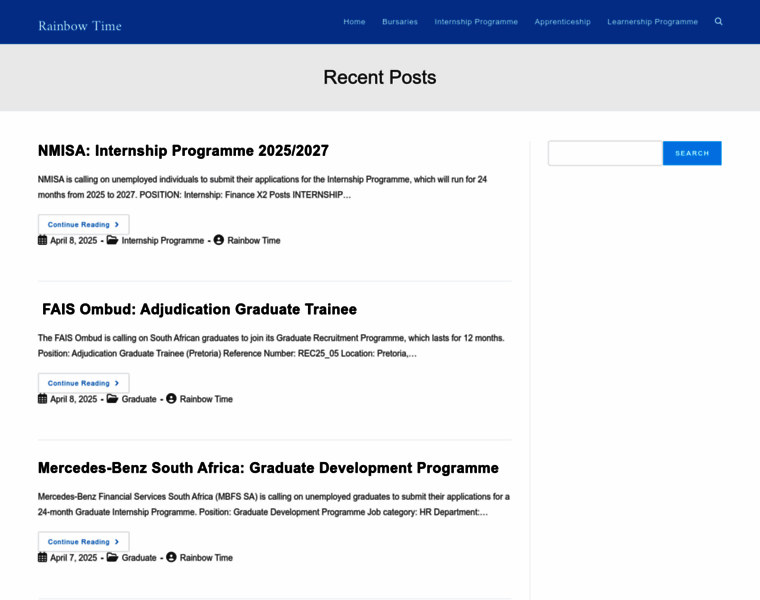Open Rainbow Time author link on FAIS Ombud post
The image size is (760, 600).
(206, 399)
